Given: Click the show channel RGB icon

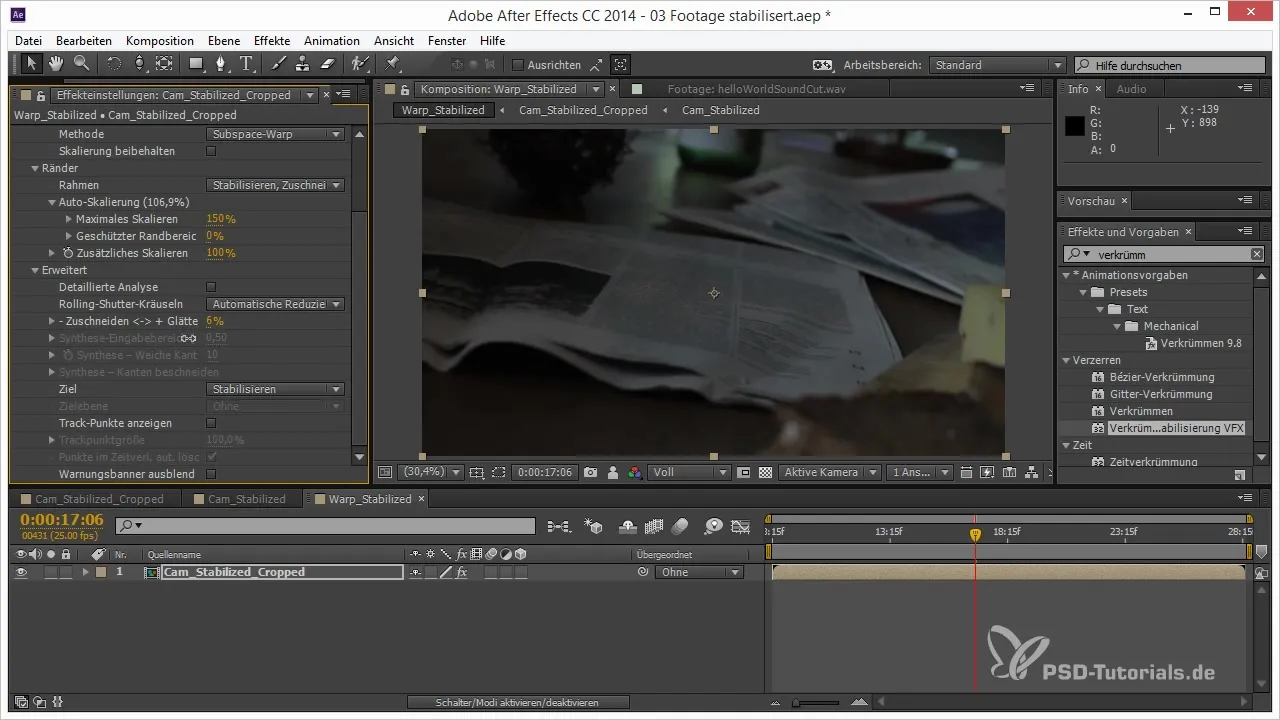Looking at the screenshot, I should pyautogui.click(x=635, y=472).
